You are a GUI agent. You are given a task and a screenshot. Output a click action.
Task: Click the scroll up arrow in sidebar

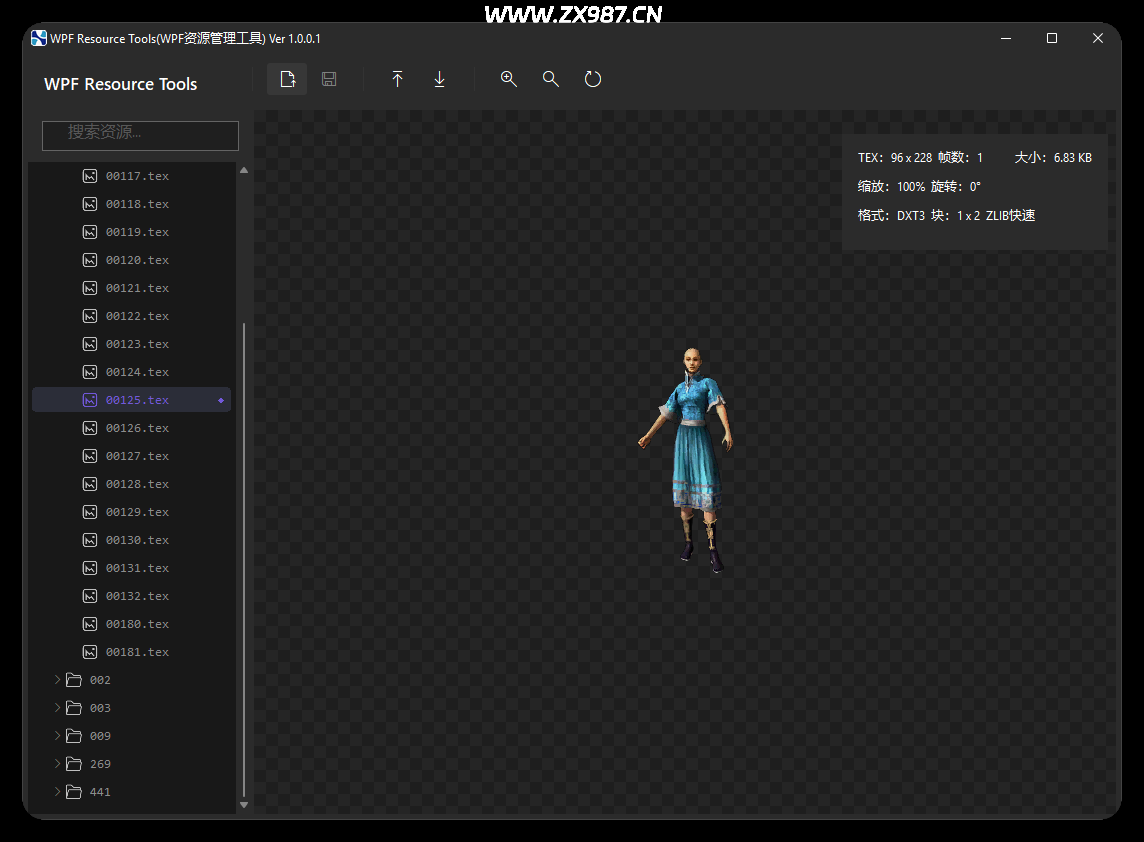coord(243,171)
